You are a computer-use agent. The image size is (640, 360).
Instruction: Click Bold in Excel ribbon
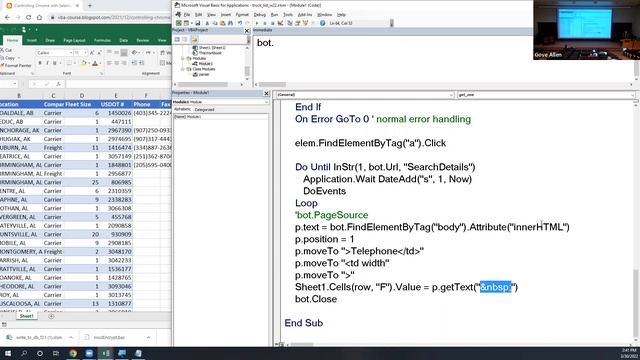40,63
